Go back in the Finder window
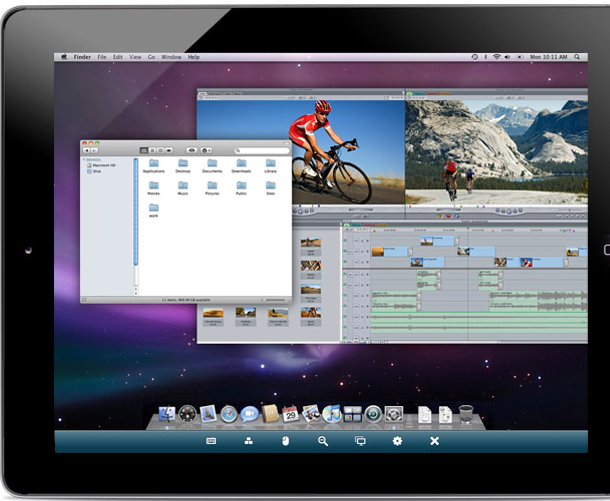The height and width of the screenshot is (501, 610). 87,150
